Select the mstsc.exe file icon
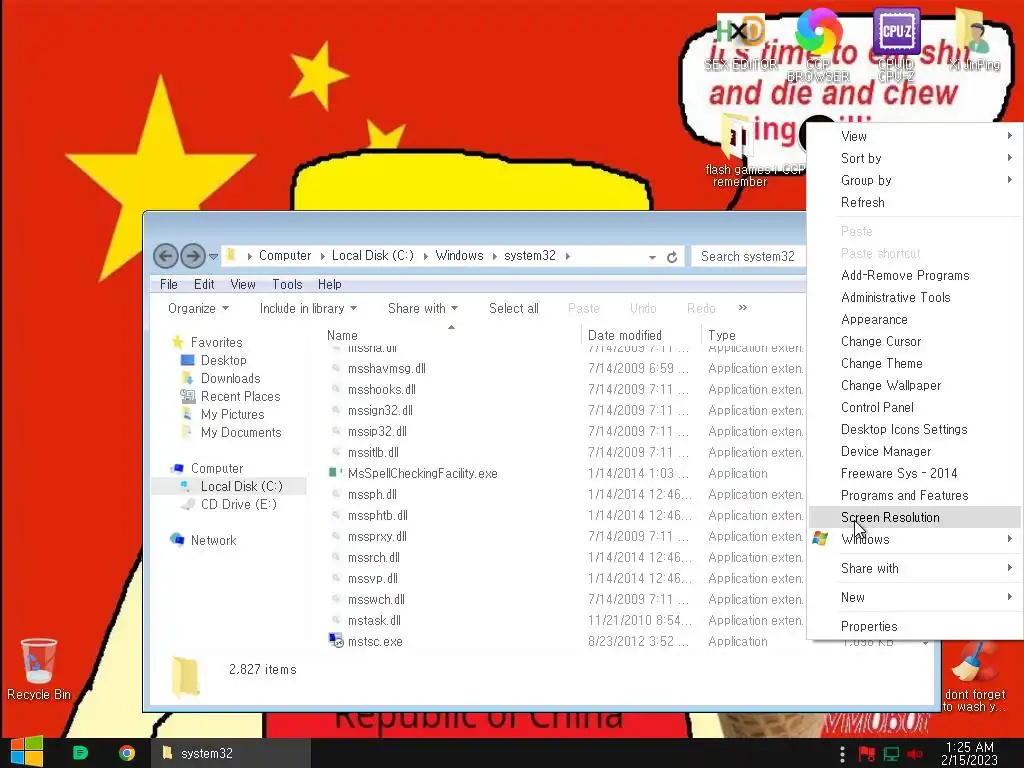The height and width of the screenshot is (768, 1024). point(336,641)
